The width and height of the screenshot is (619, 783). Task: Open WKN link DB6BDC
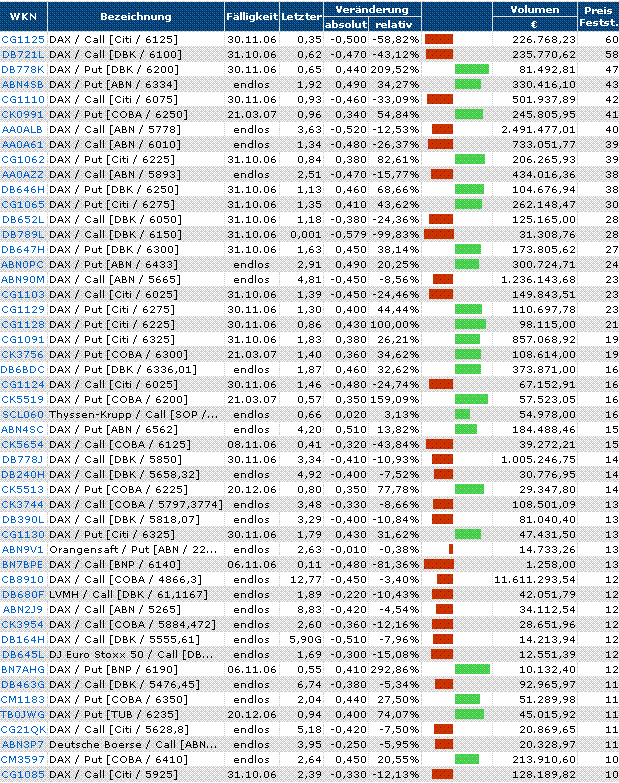pyautogui.click(x=23, y=369)
